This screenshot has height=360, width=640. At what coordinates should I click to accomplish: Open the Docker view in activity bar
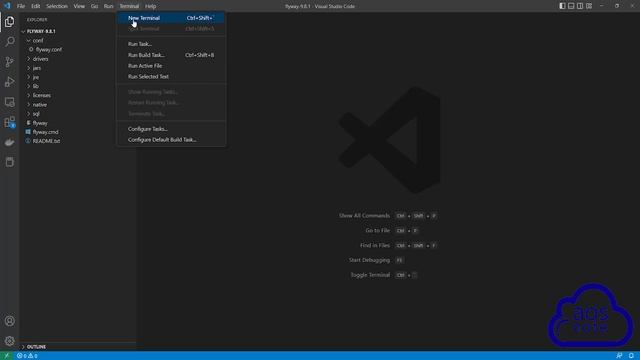click(x=9, y=142)
